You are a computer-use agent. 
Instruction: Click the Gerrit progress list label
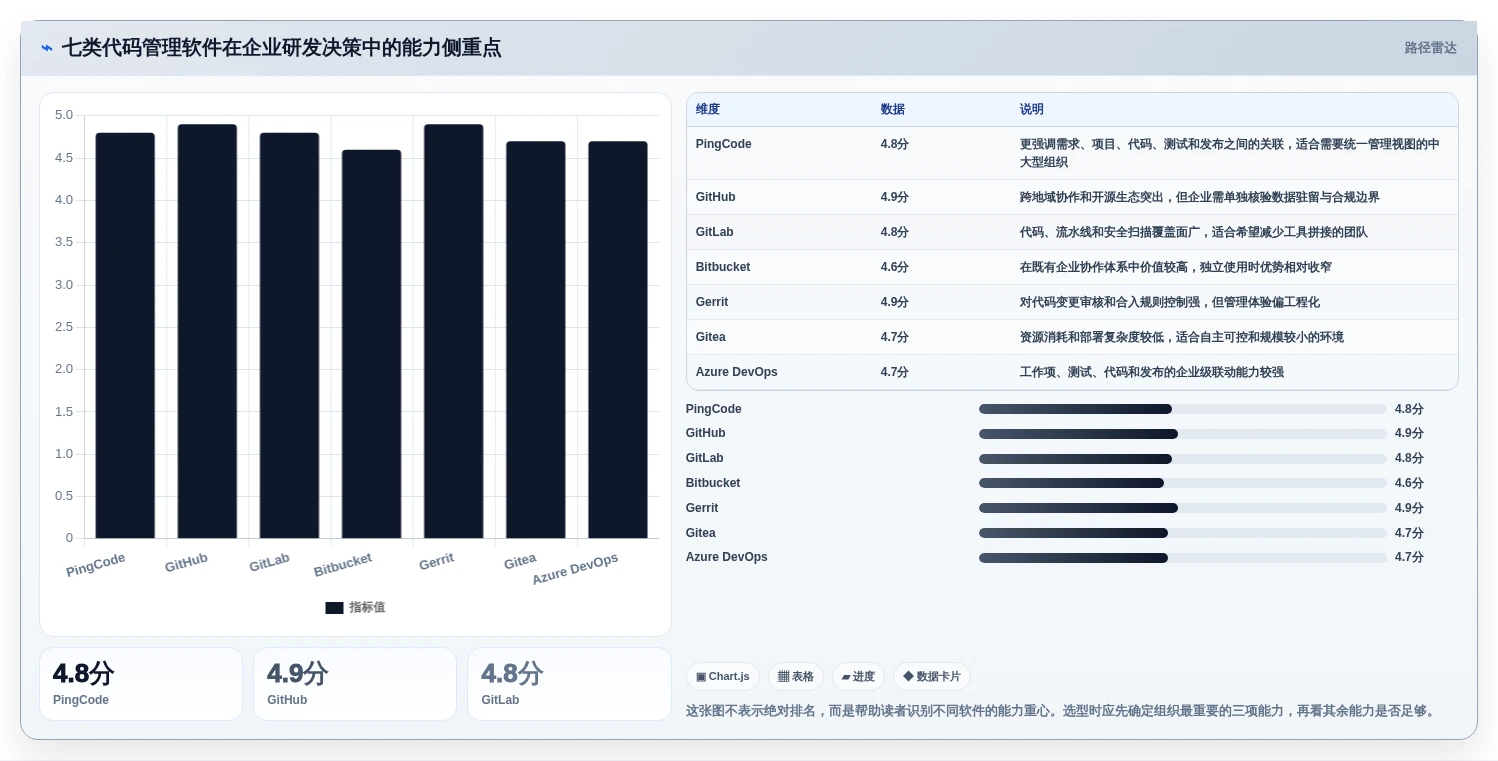click(702, 508)
